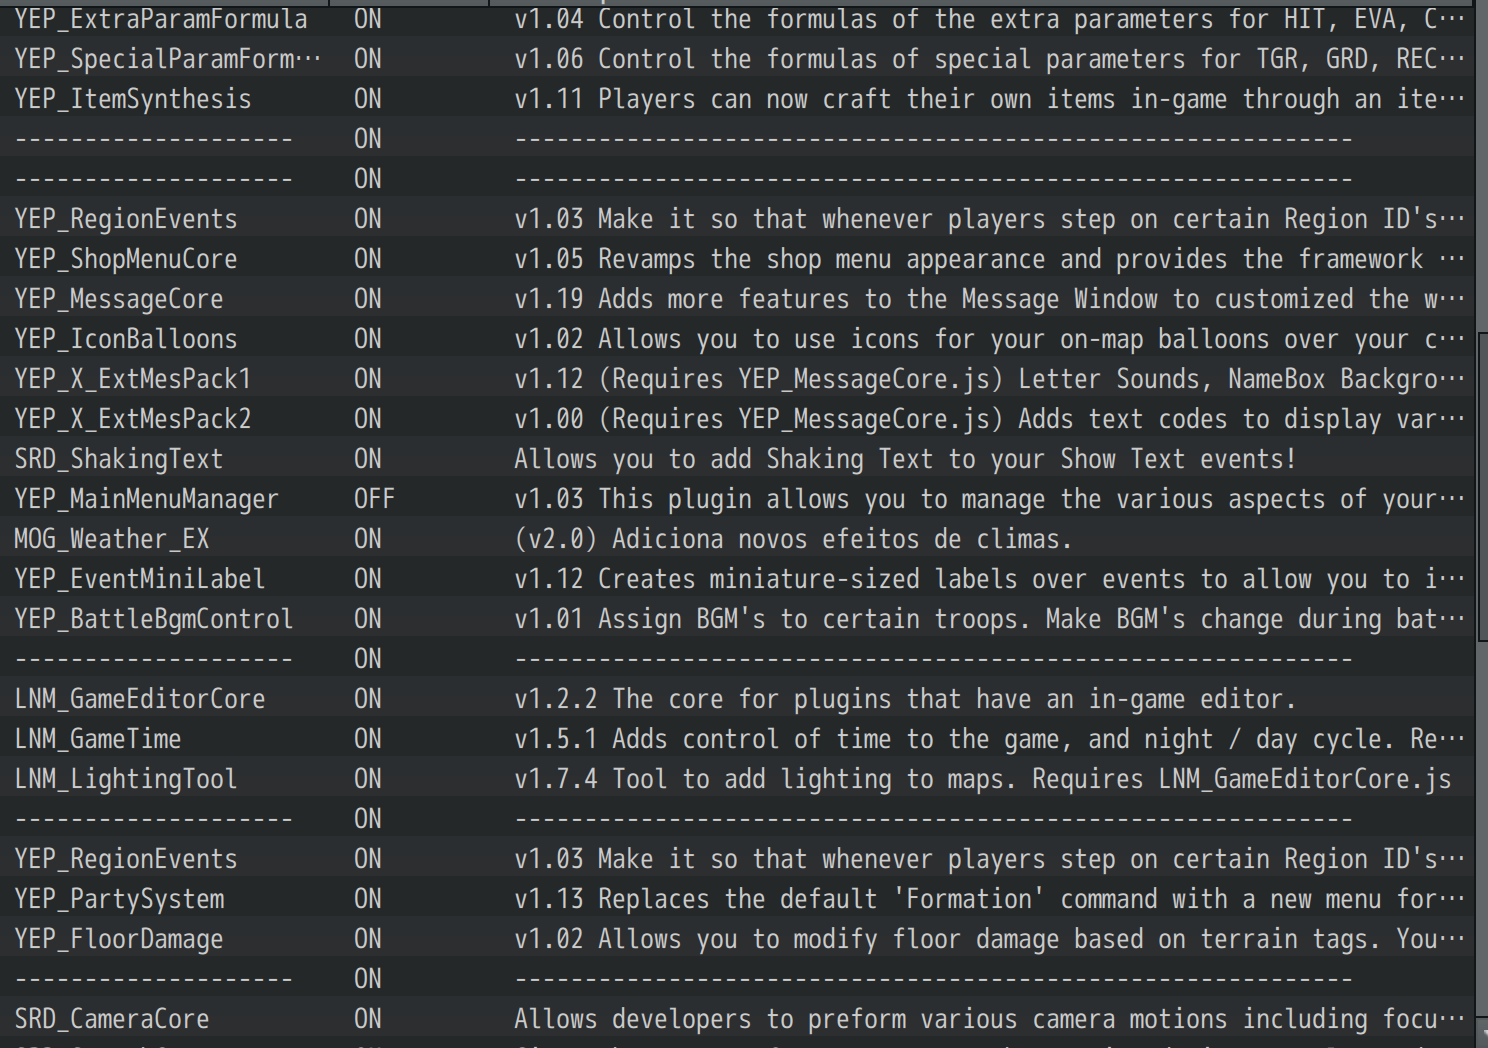The image size is (1488, 1048).
Task: Select the YEP_FloorDamage plugin name
Action: click(119, 939)
